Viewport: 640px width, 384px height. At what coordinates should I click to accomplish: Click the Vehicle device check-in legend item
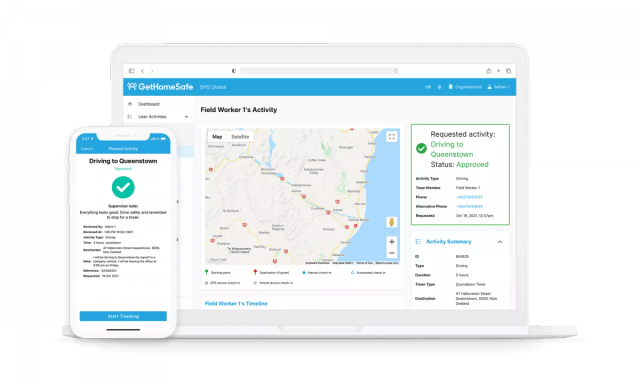click(273, 283)
